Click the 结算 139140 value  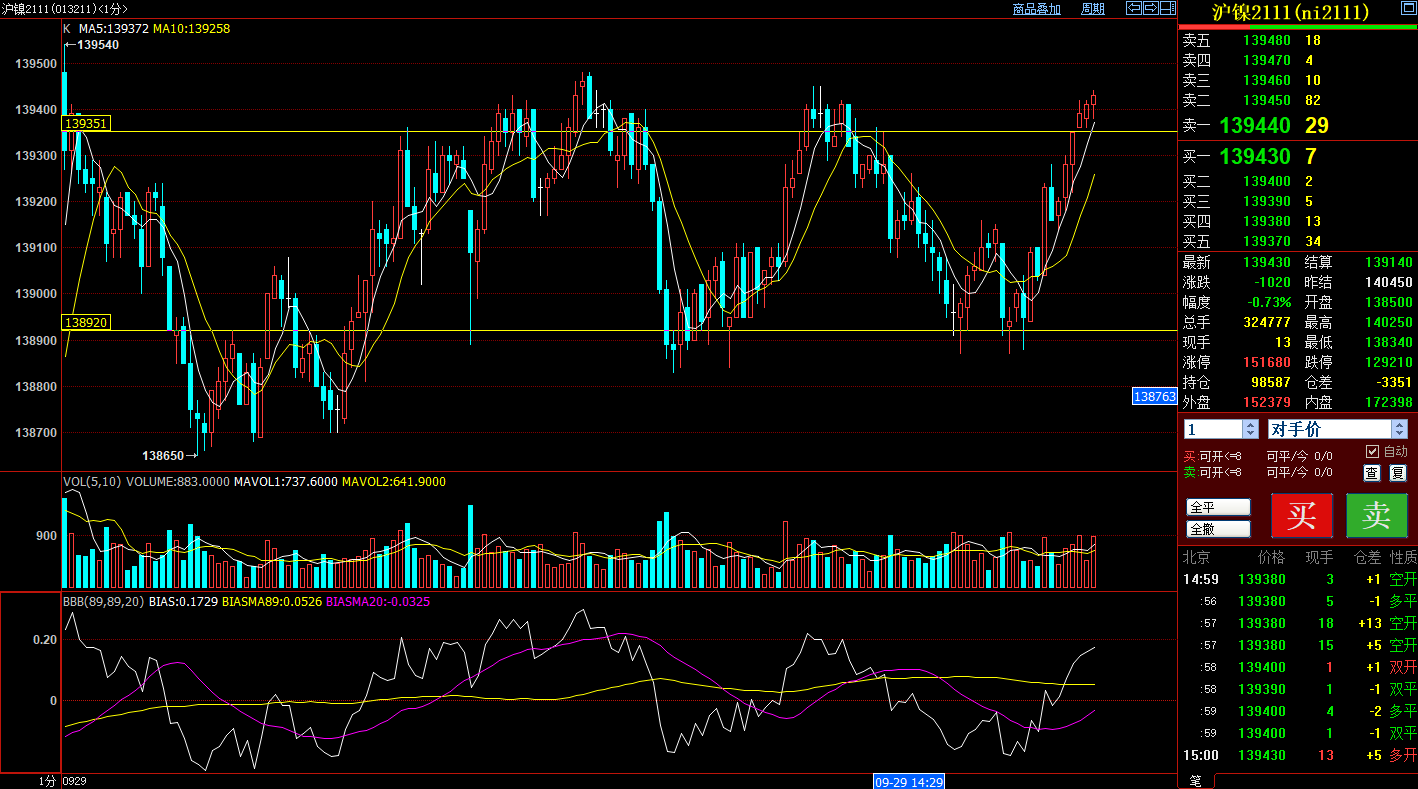pos(1389,262)
